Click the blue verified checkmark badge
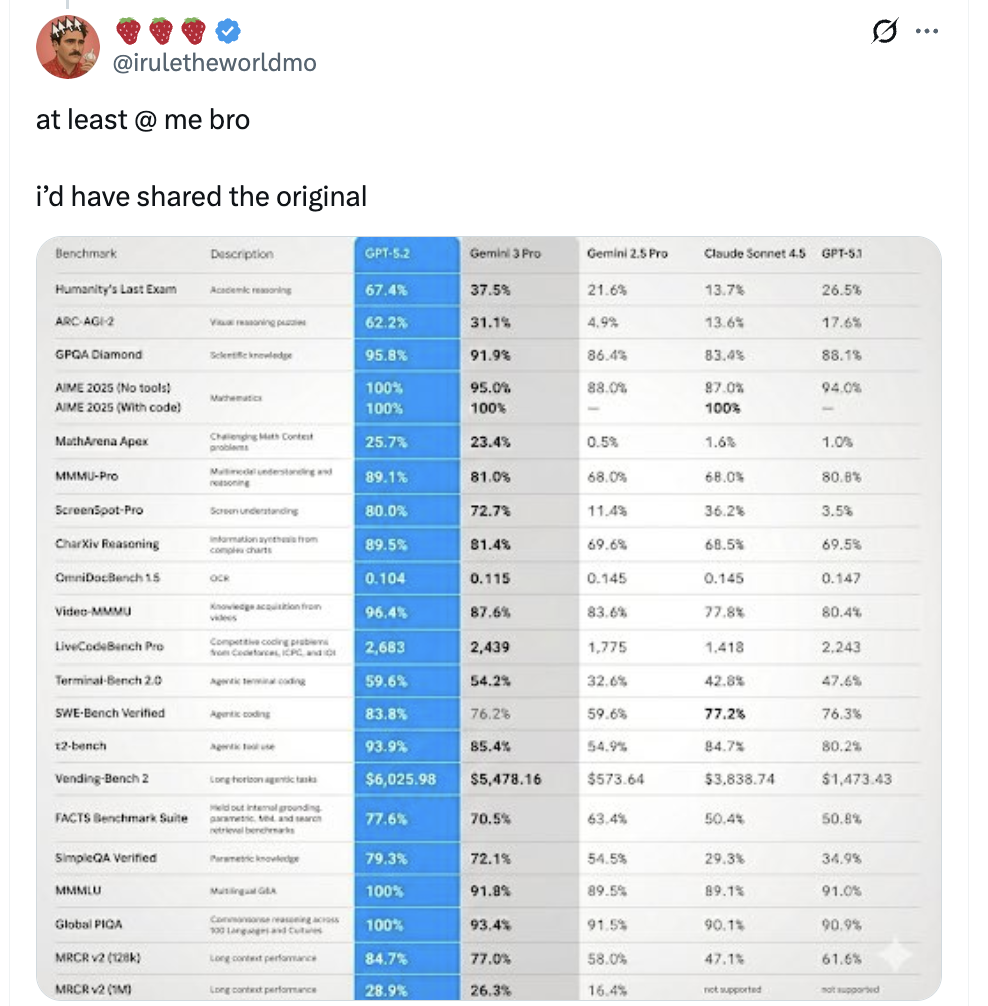 [228, 32]
